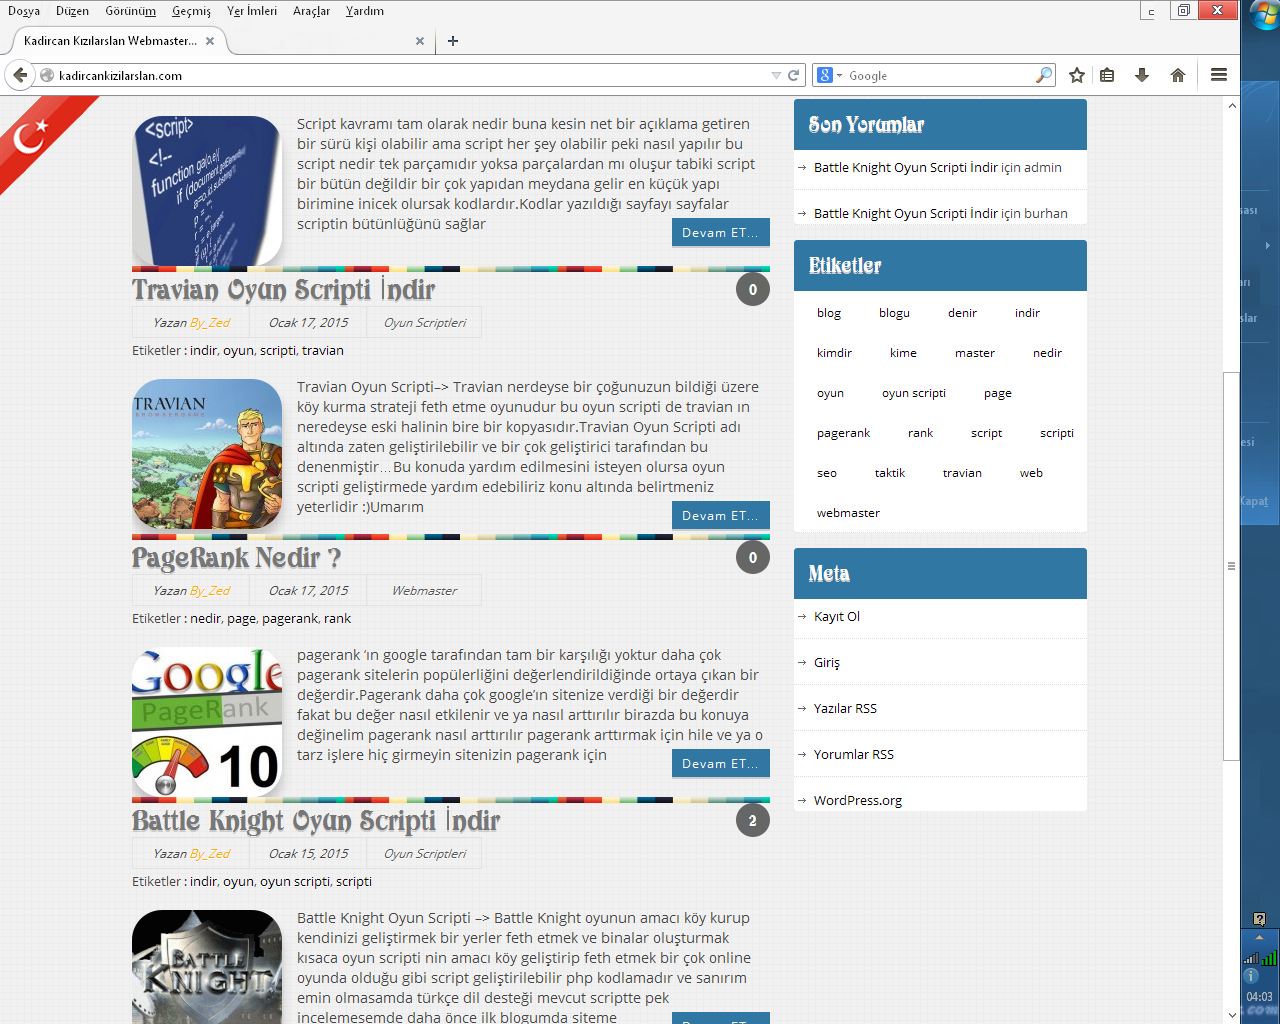Click comment count 2 on Battle Knight post

click(753, 821)
